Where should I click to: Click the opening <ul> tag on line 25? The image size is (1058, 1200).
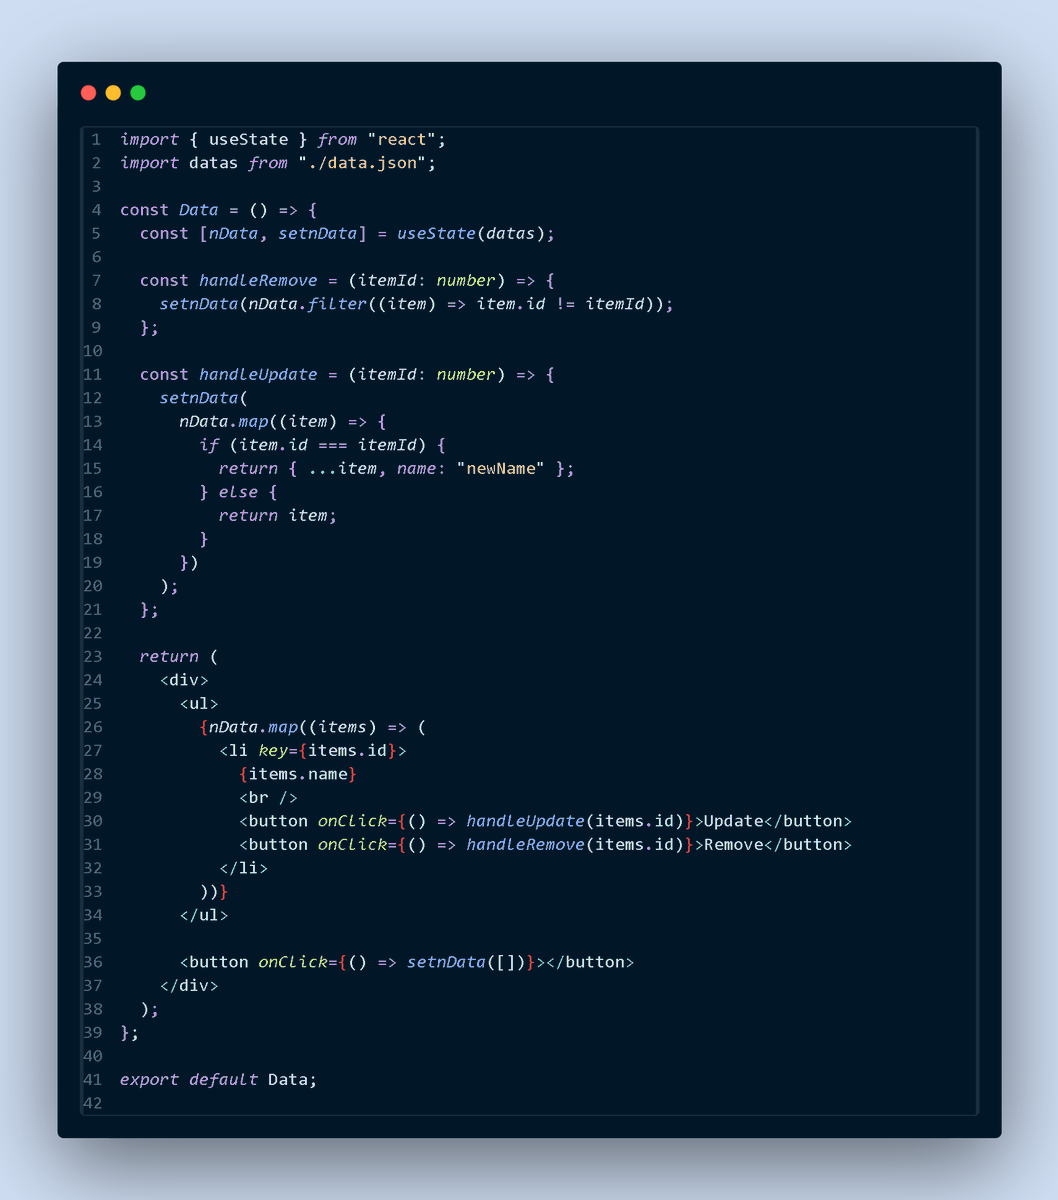click(199, 703)
